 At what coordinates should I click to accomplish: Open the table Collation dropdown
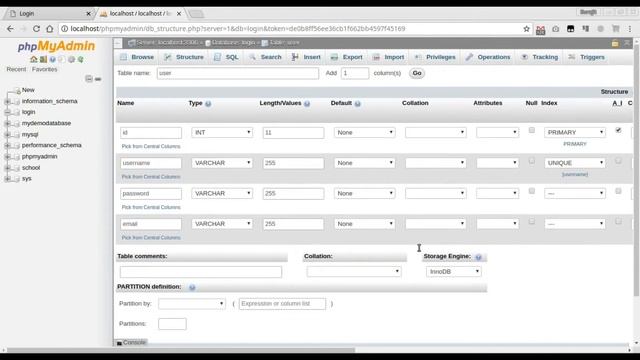coord(354,271)
